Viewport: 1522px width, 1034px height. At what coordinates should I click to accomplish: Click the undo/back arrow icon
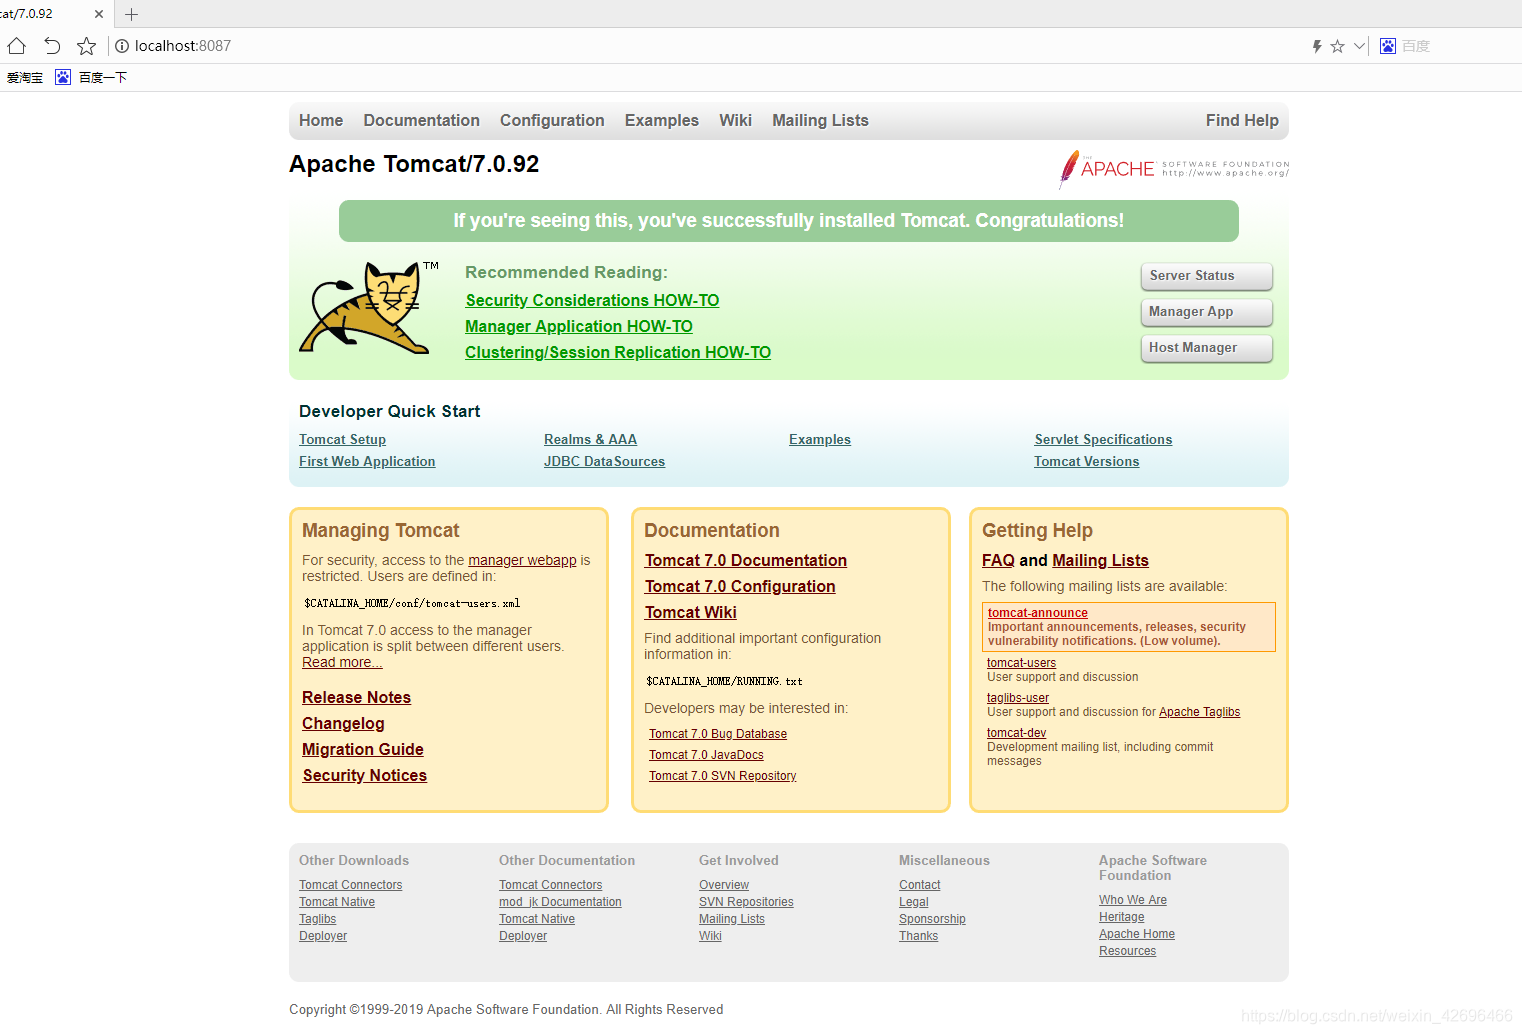click(52, 46)
